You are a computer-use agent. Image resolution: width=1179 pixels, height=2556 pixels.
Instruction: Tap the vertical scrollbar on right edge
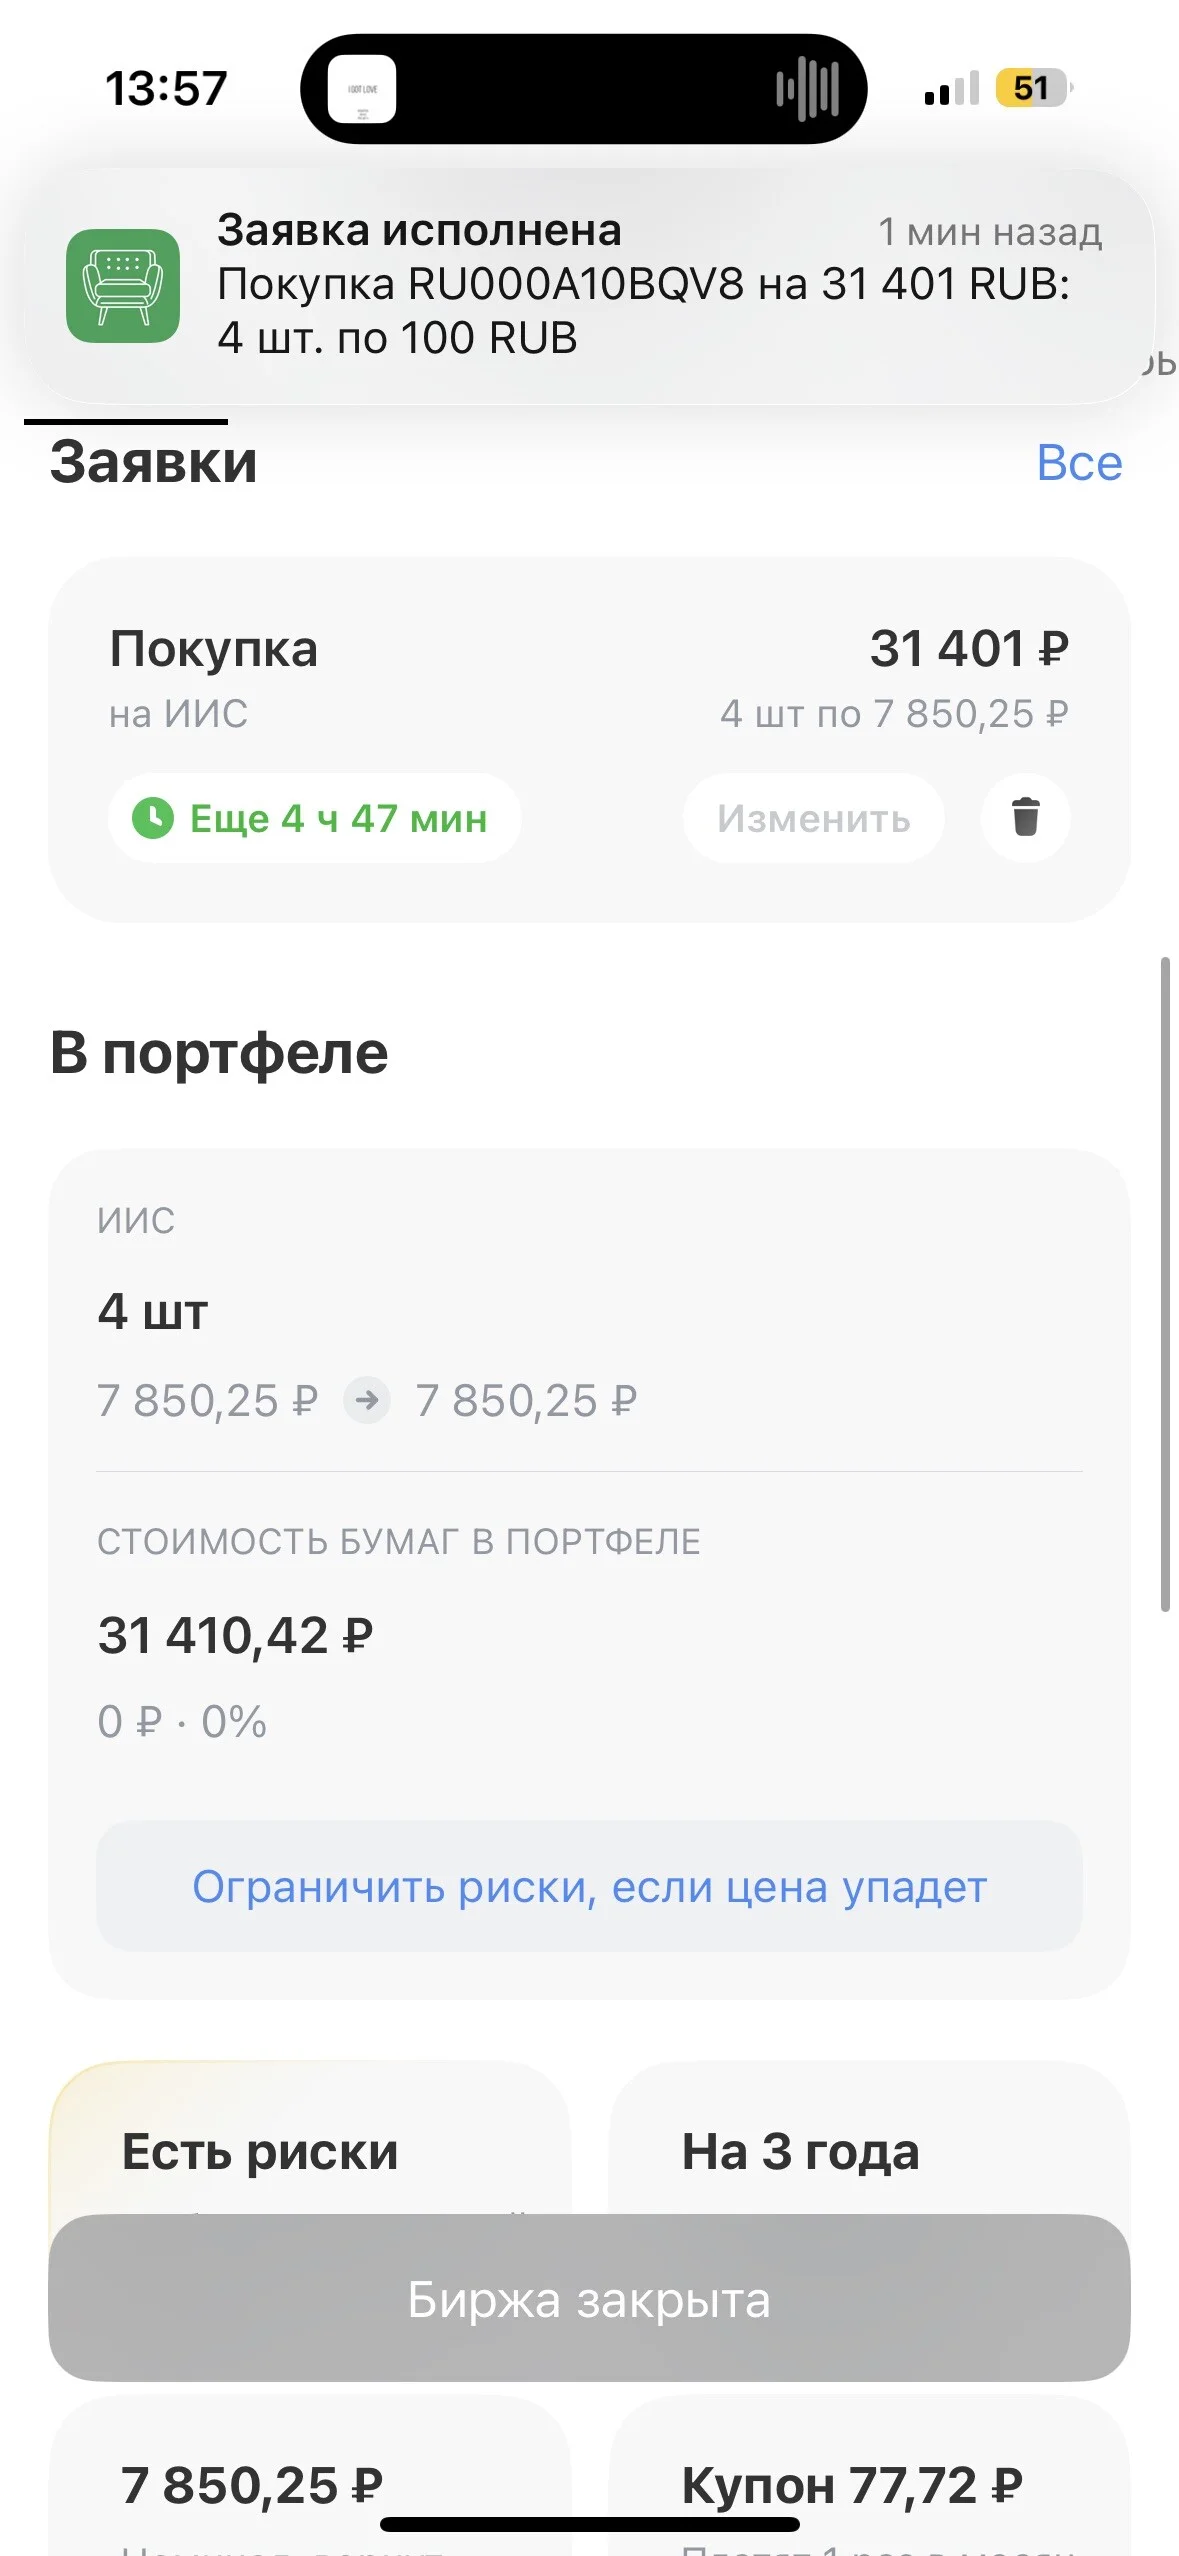pyautogui.click(x=1165, y=1284)
